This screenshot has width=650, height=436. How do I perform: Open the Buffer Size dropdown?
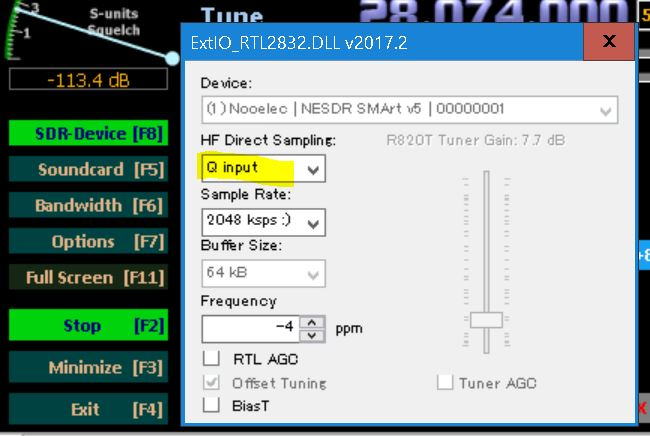click(x=264, y=274)
